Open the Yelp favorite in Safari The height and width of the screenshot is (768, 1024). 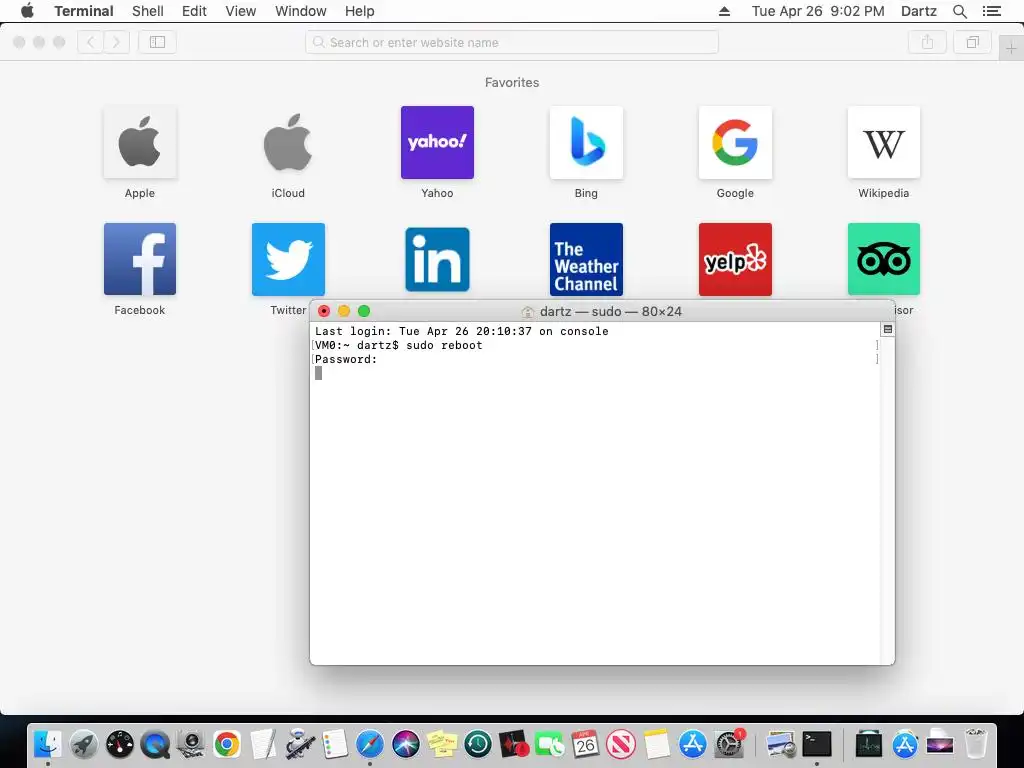pos(735,259)
